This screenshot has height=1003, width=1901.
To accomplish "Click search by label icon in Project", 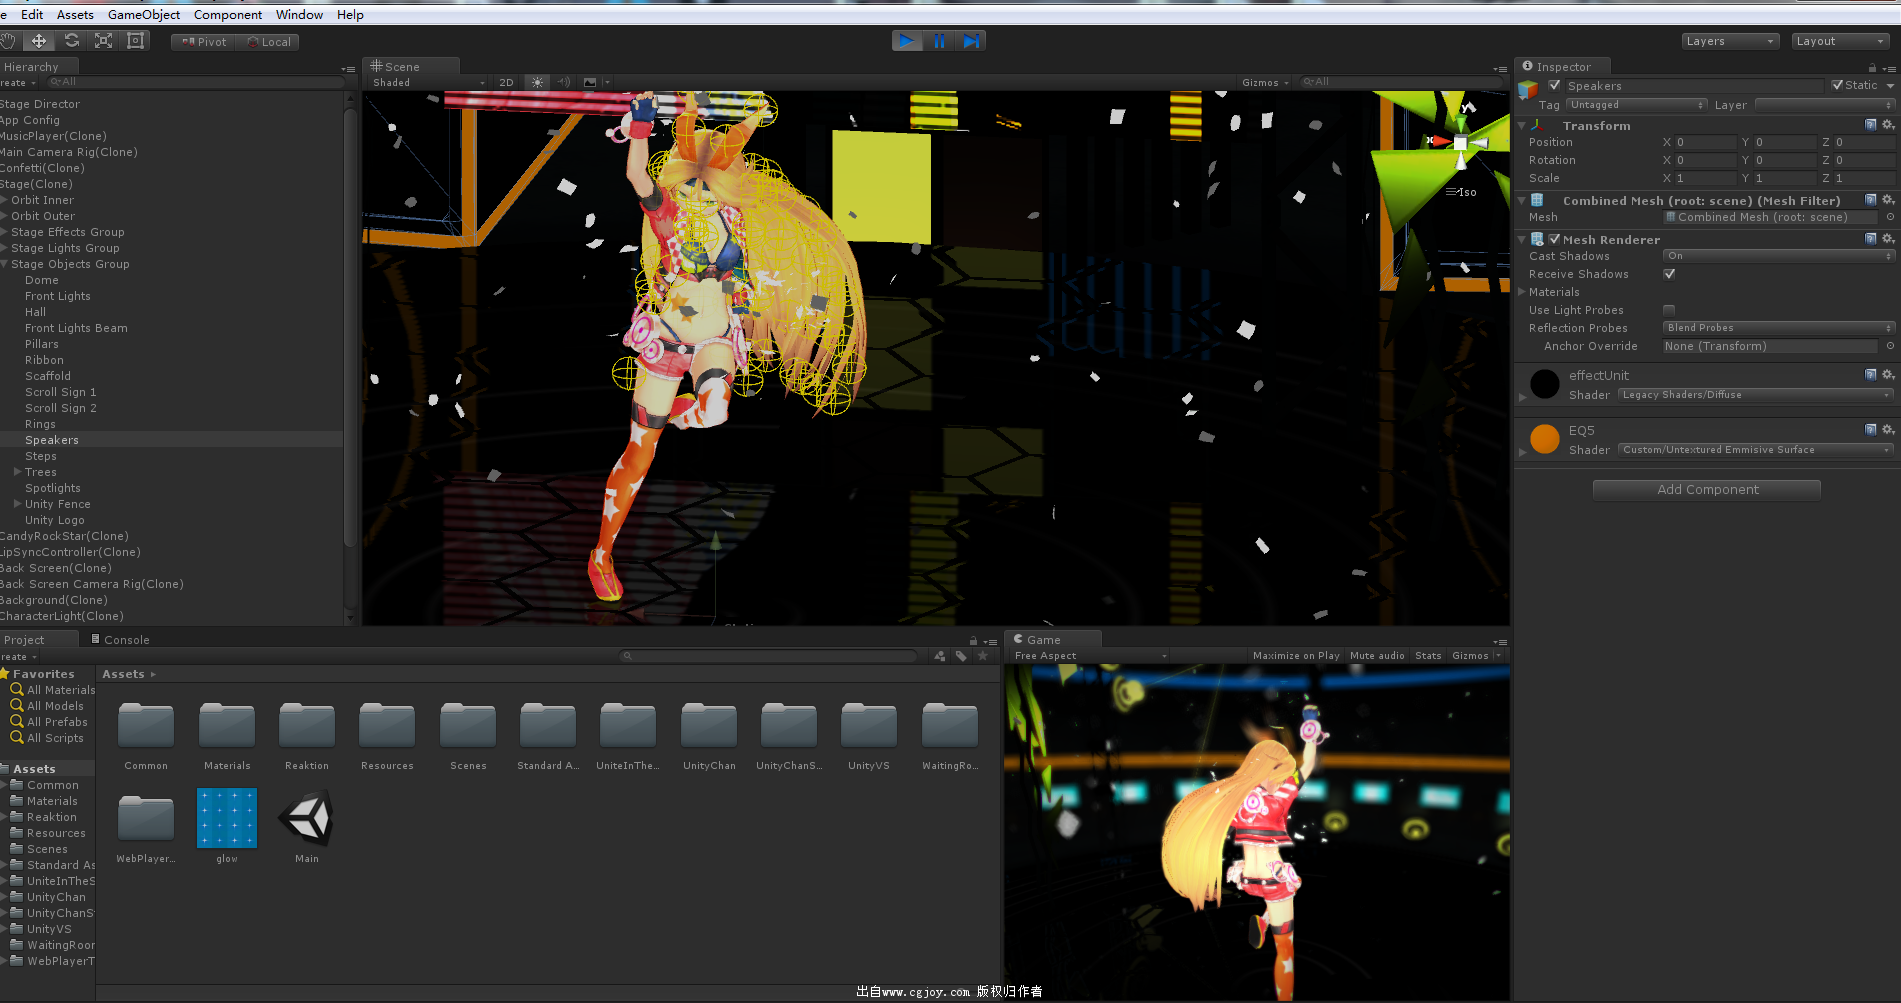I will [x=961, y=656].
